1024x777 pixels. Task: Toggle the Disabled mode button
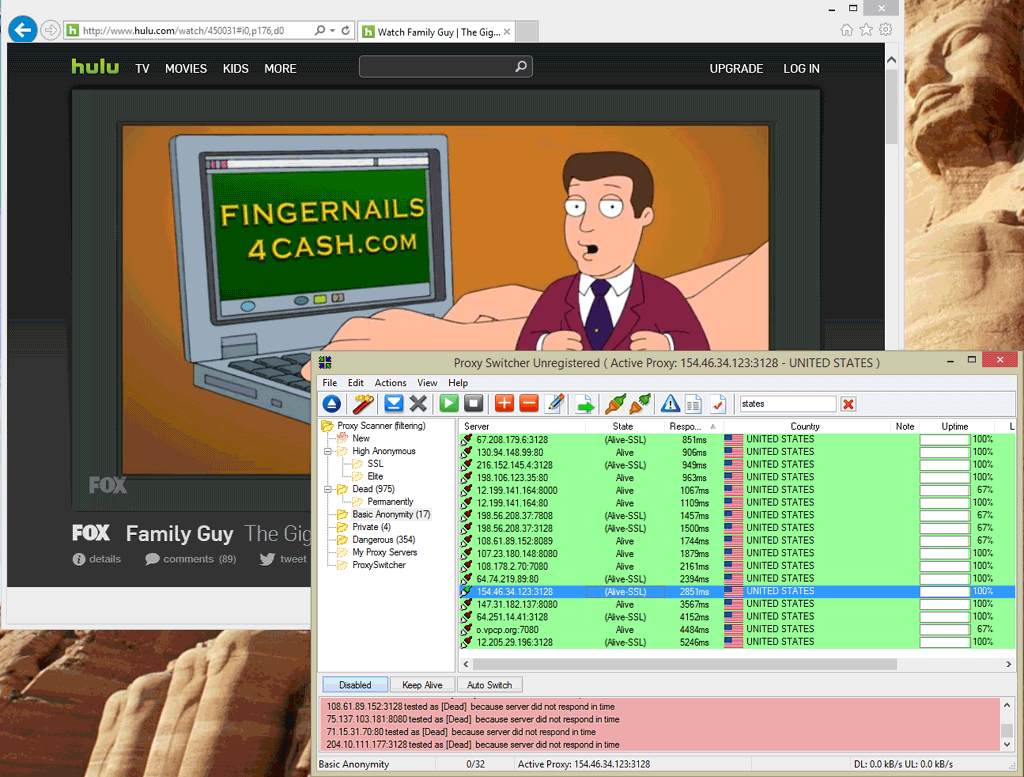coord(355,685)
